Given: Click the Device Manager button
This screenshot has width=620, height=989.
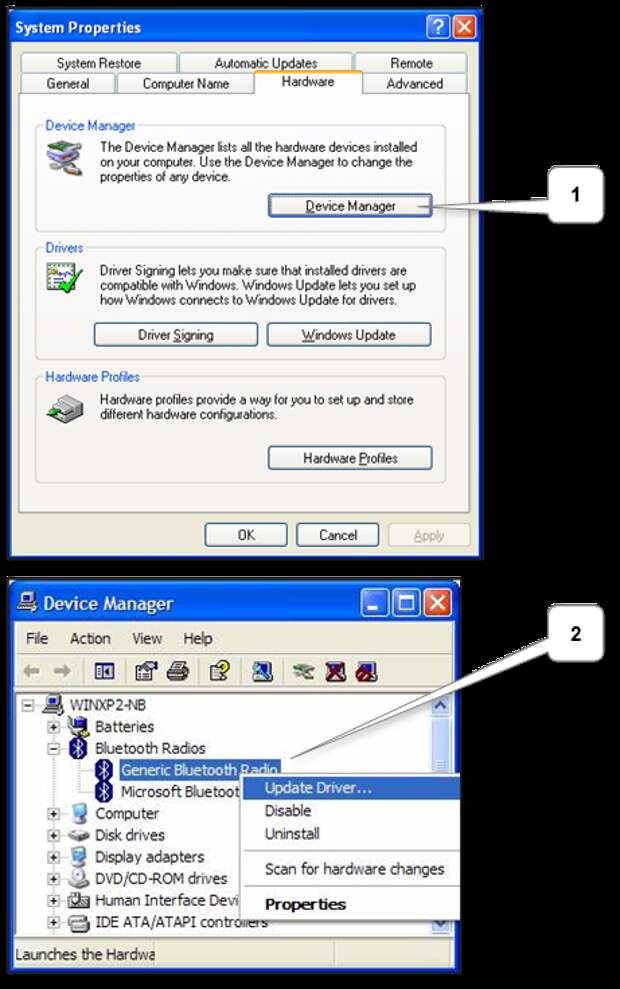Looking at the screenshot, I should pos(350,206).
